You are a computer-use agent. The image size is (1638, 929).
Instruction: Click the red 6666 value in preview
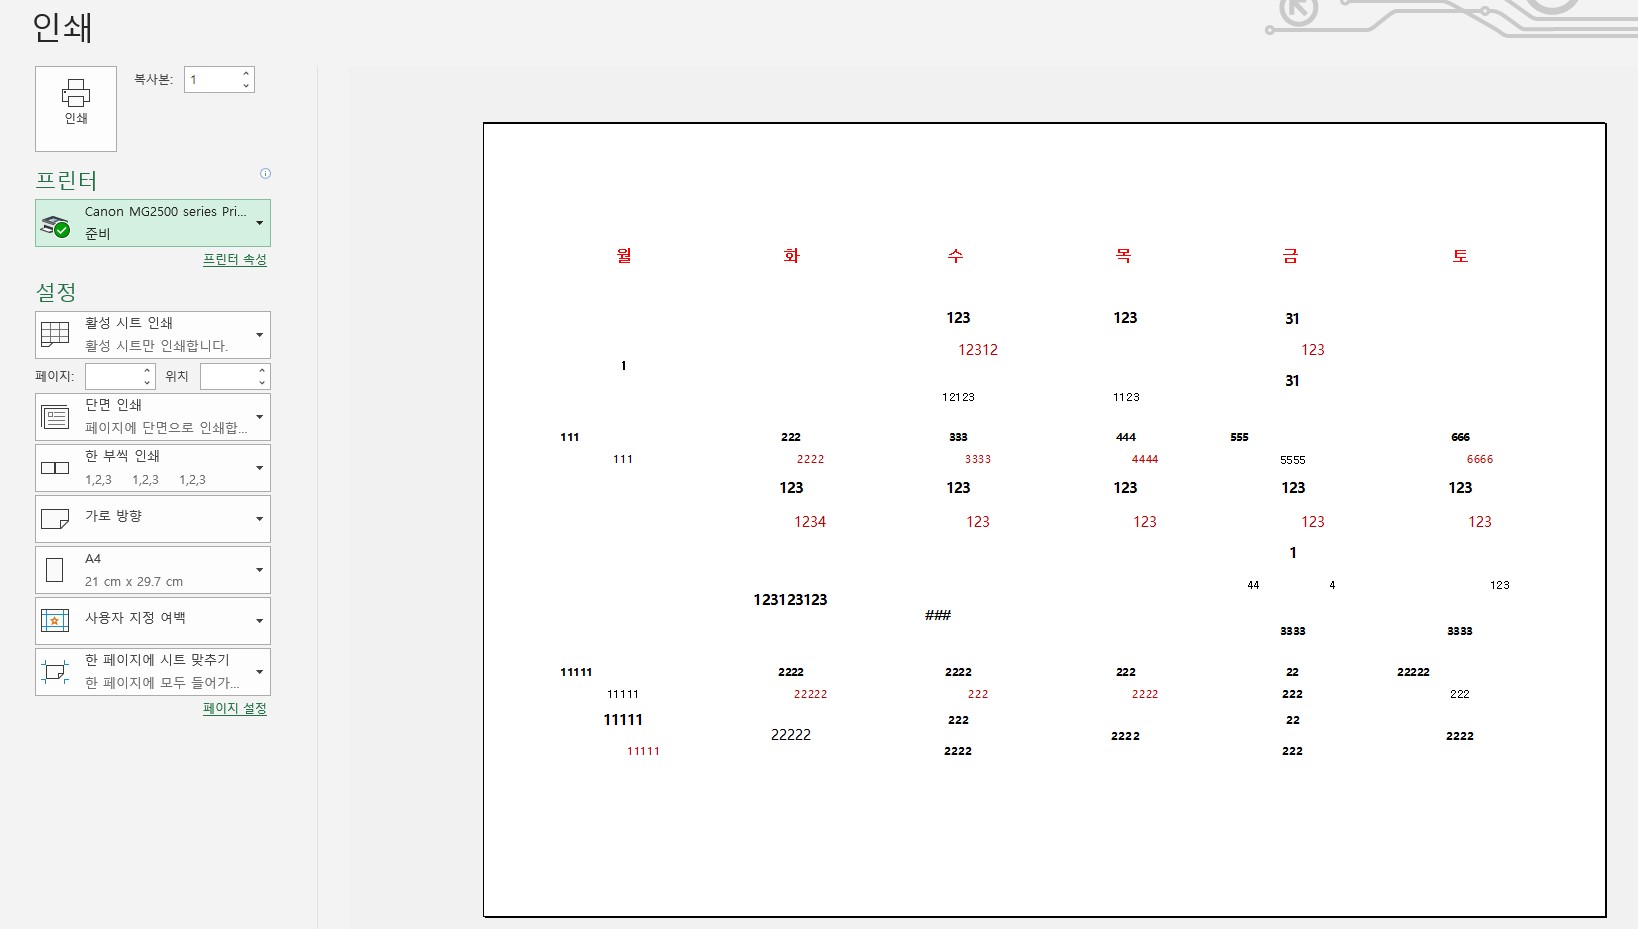coord(1480,459)
